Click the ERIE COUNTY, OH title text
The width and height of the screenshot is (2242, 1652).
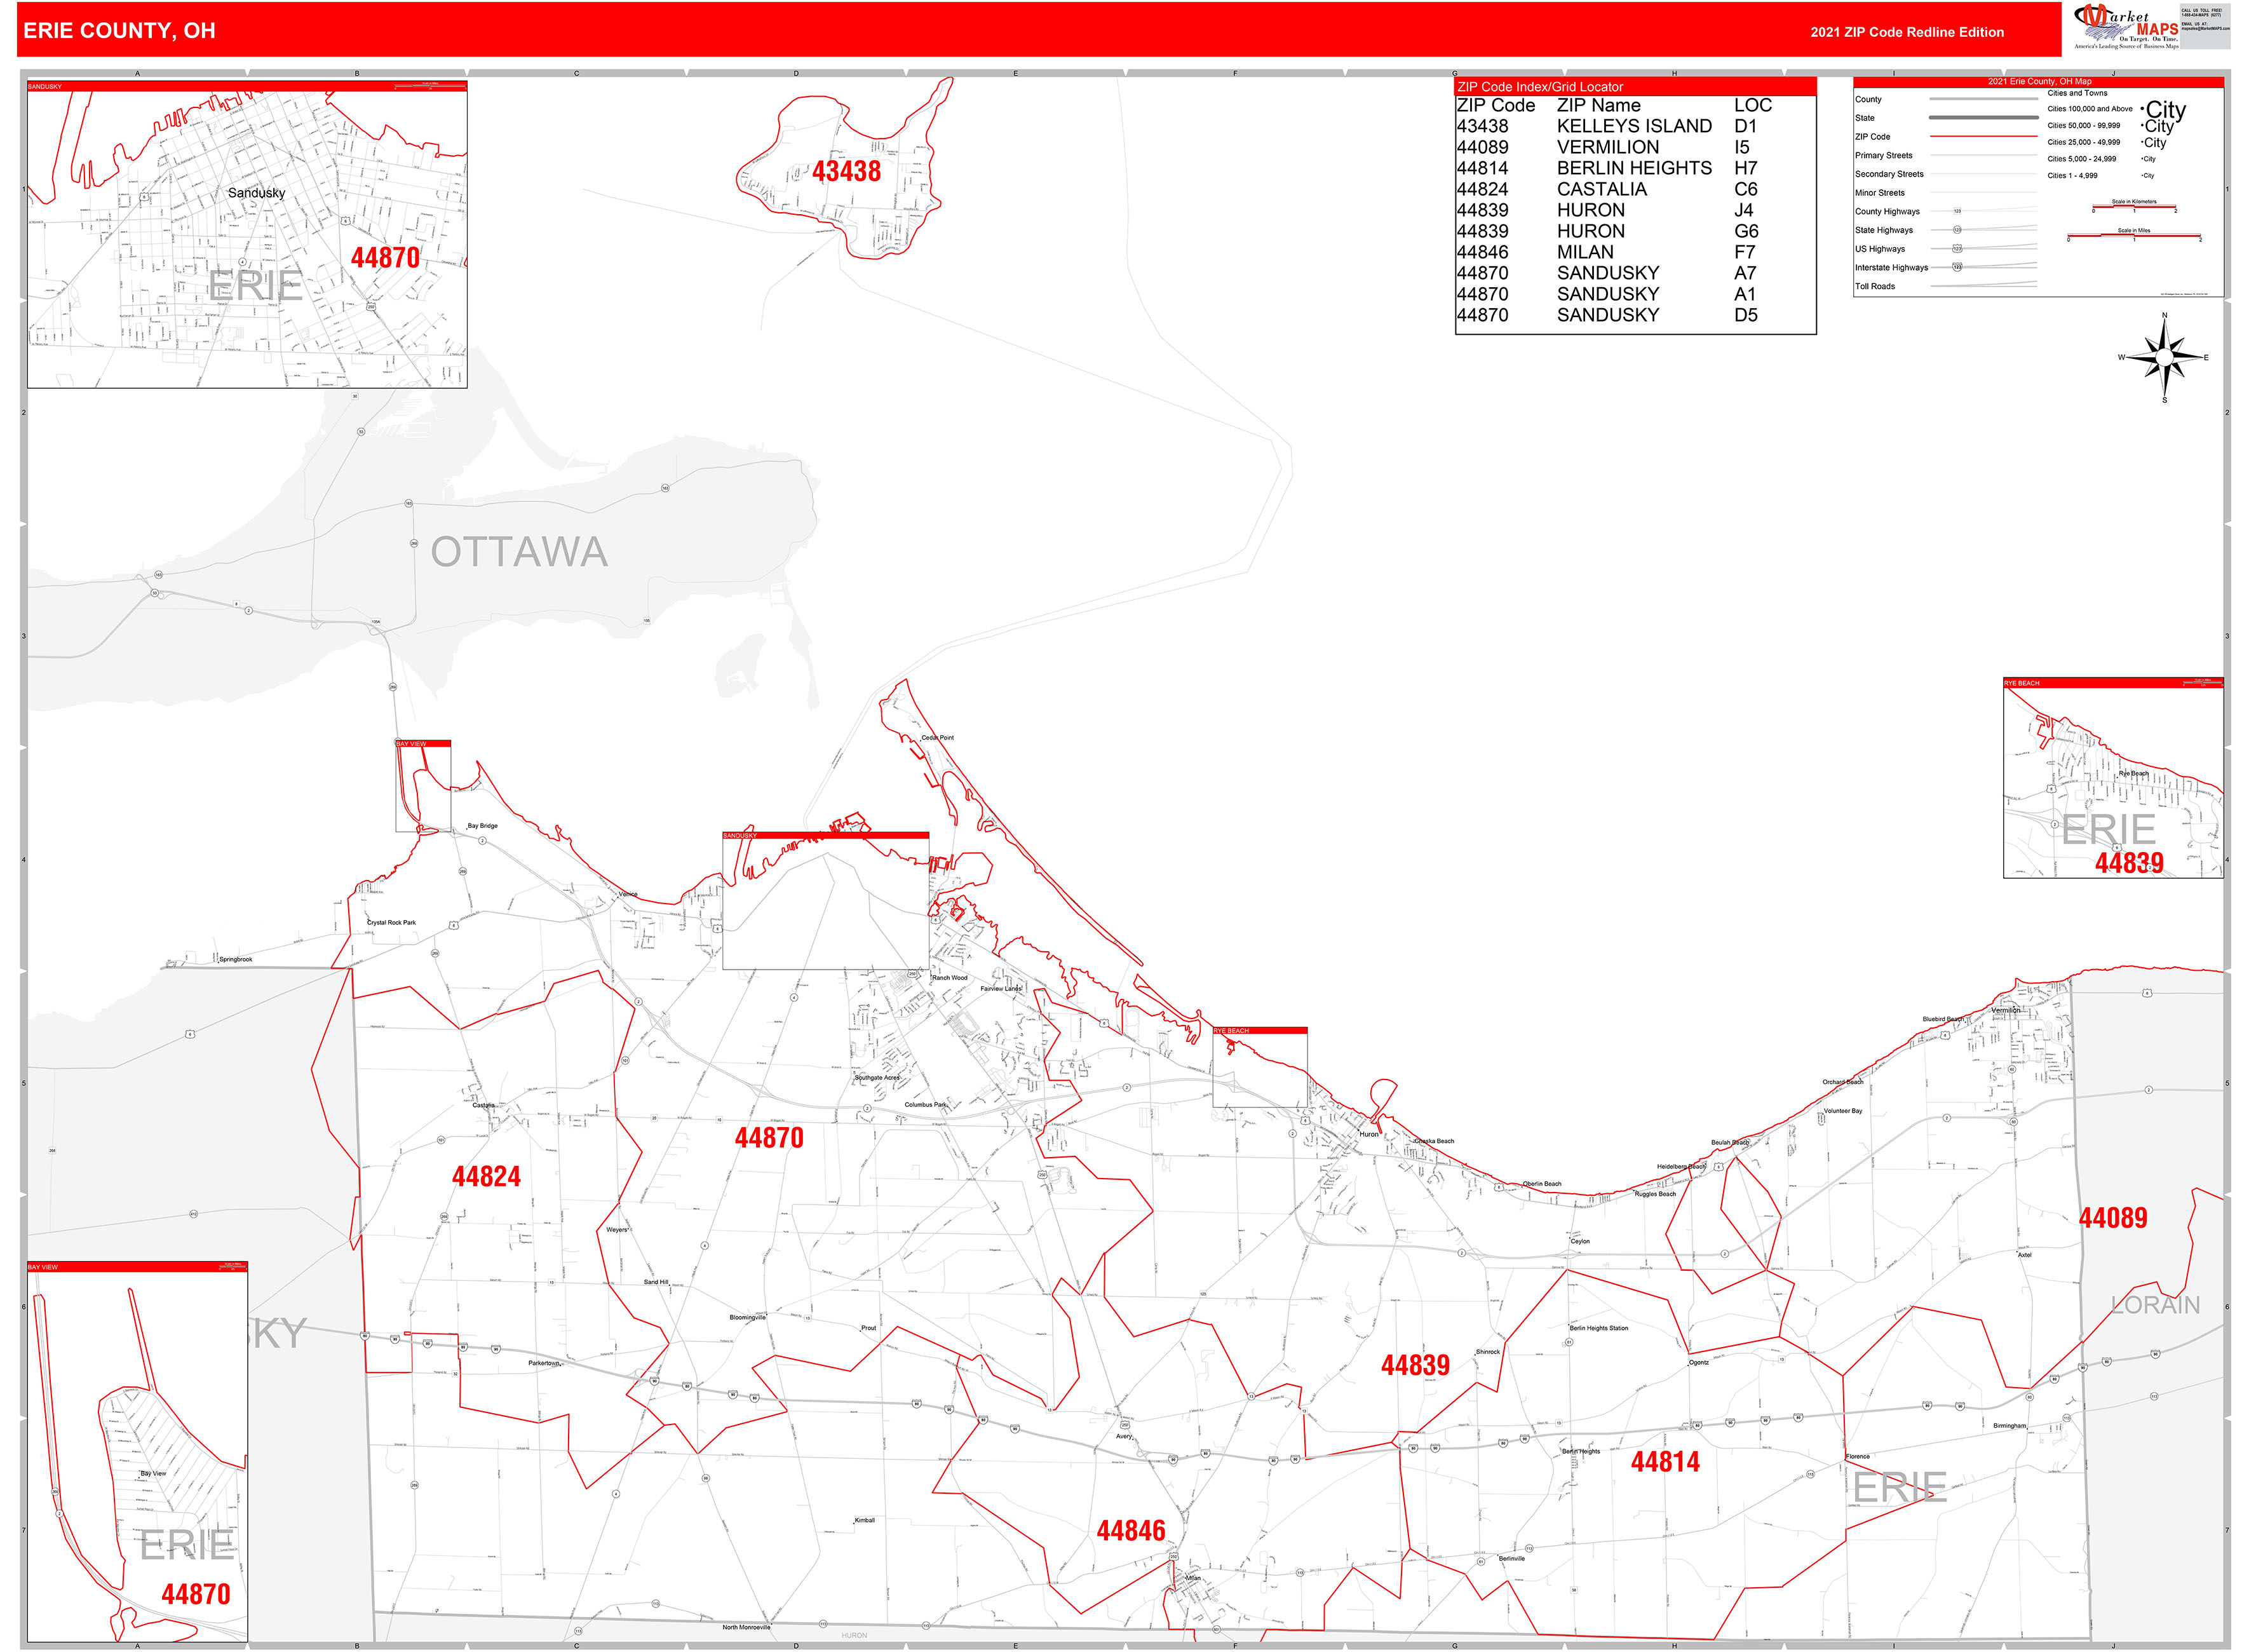coord(119,30)
